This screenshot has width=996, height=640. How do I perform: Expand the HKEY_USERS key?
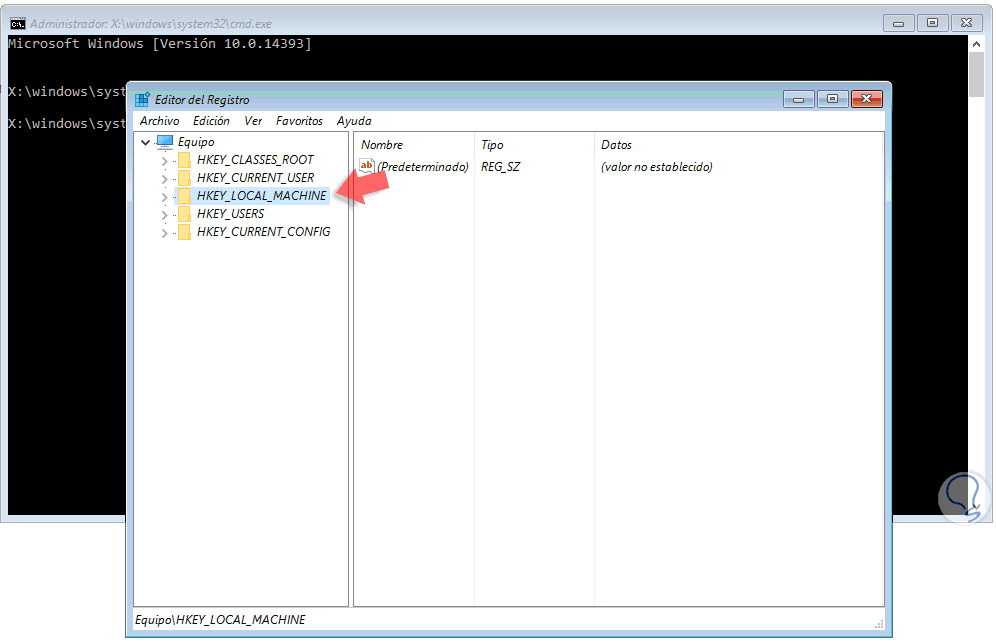pyautogui.click(x=165, y=215)
